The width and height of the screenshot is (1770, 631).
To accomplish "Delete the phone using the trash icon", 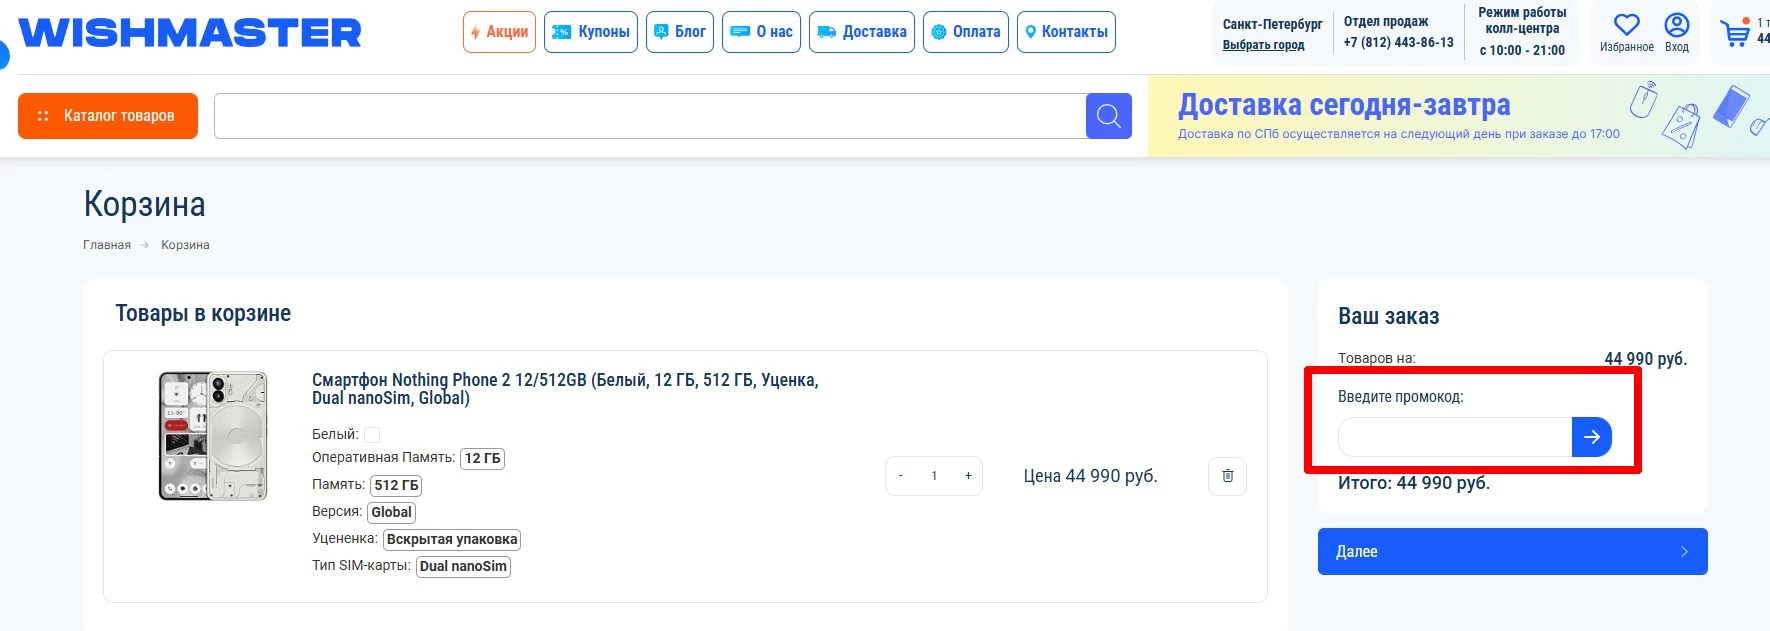I will [x=1227, y=476].
